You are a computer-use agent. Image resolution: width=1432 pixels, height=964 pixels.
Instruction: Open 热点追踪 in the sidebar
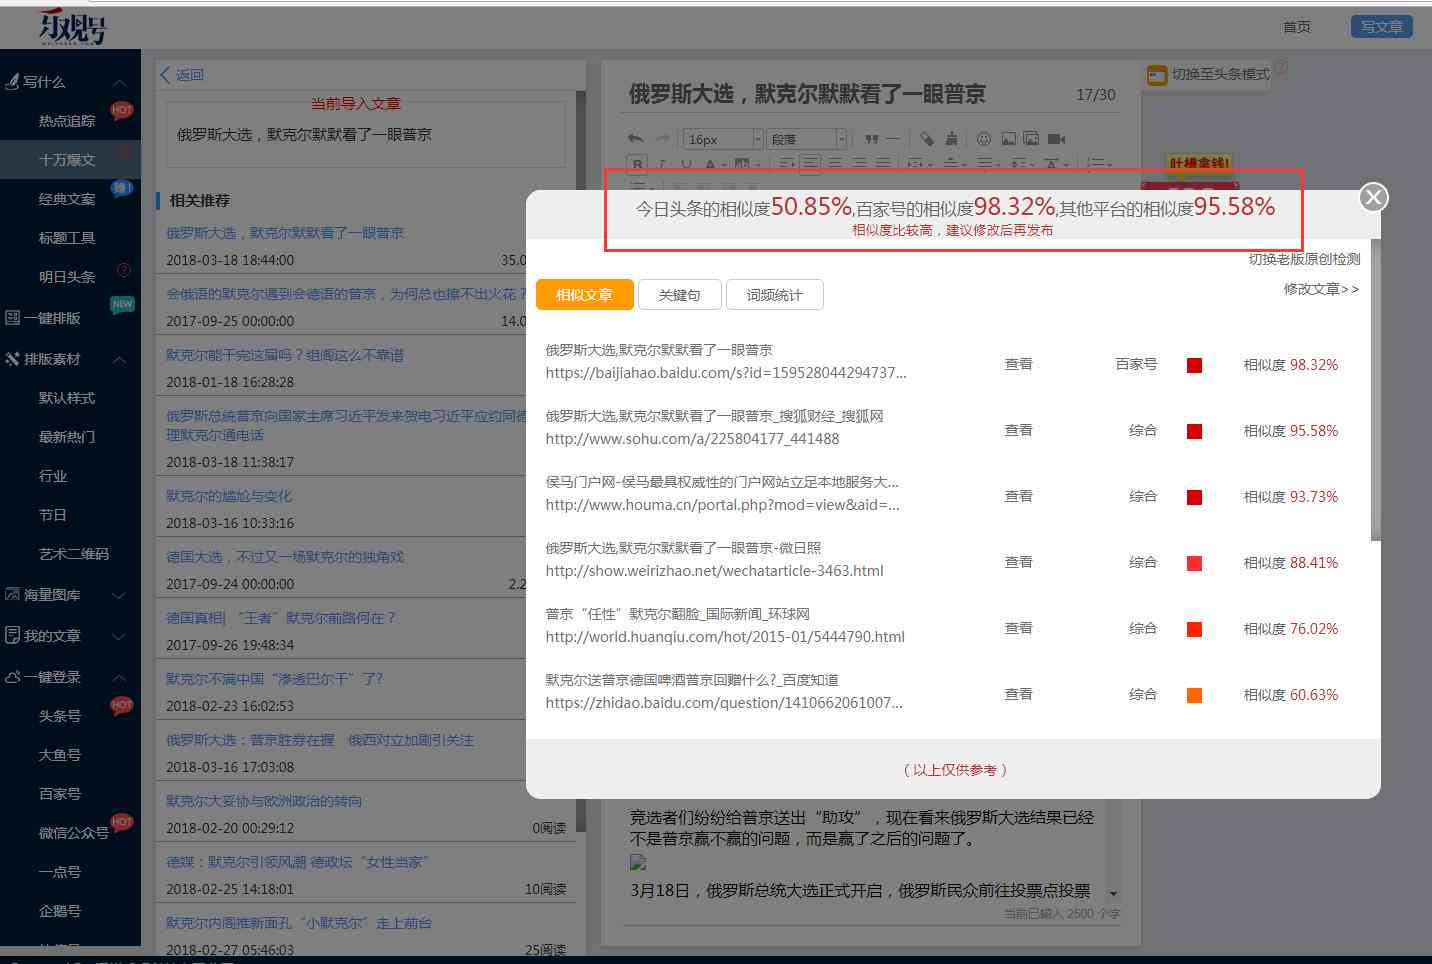tap(67, 121)
